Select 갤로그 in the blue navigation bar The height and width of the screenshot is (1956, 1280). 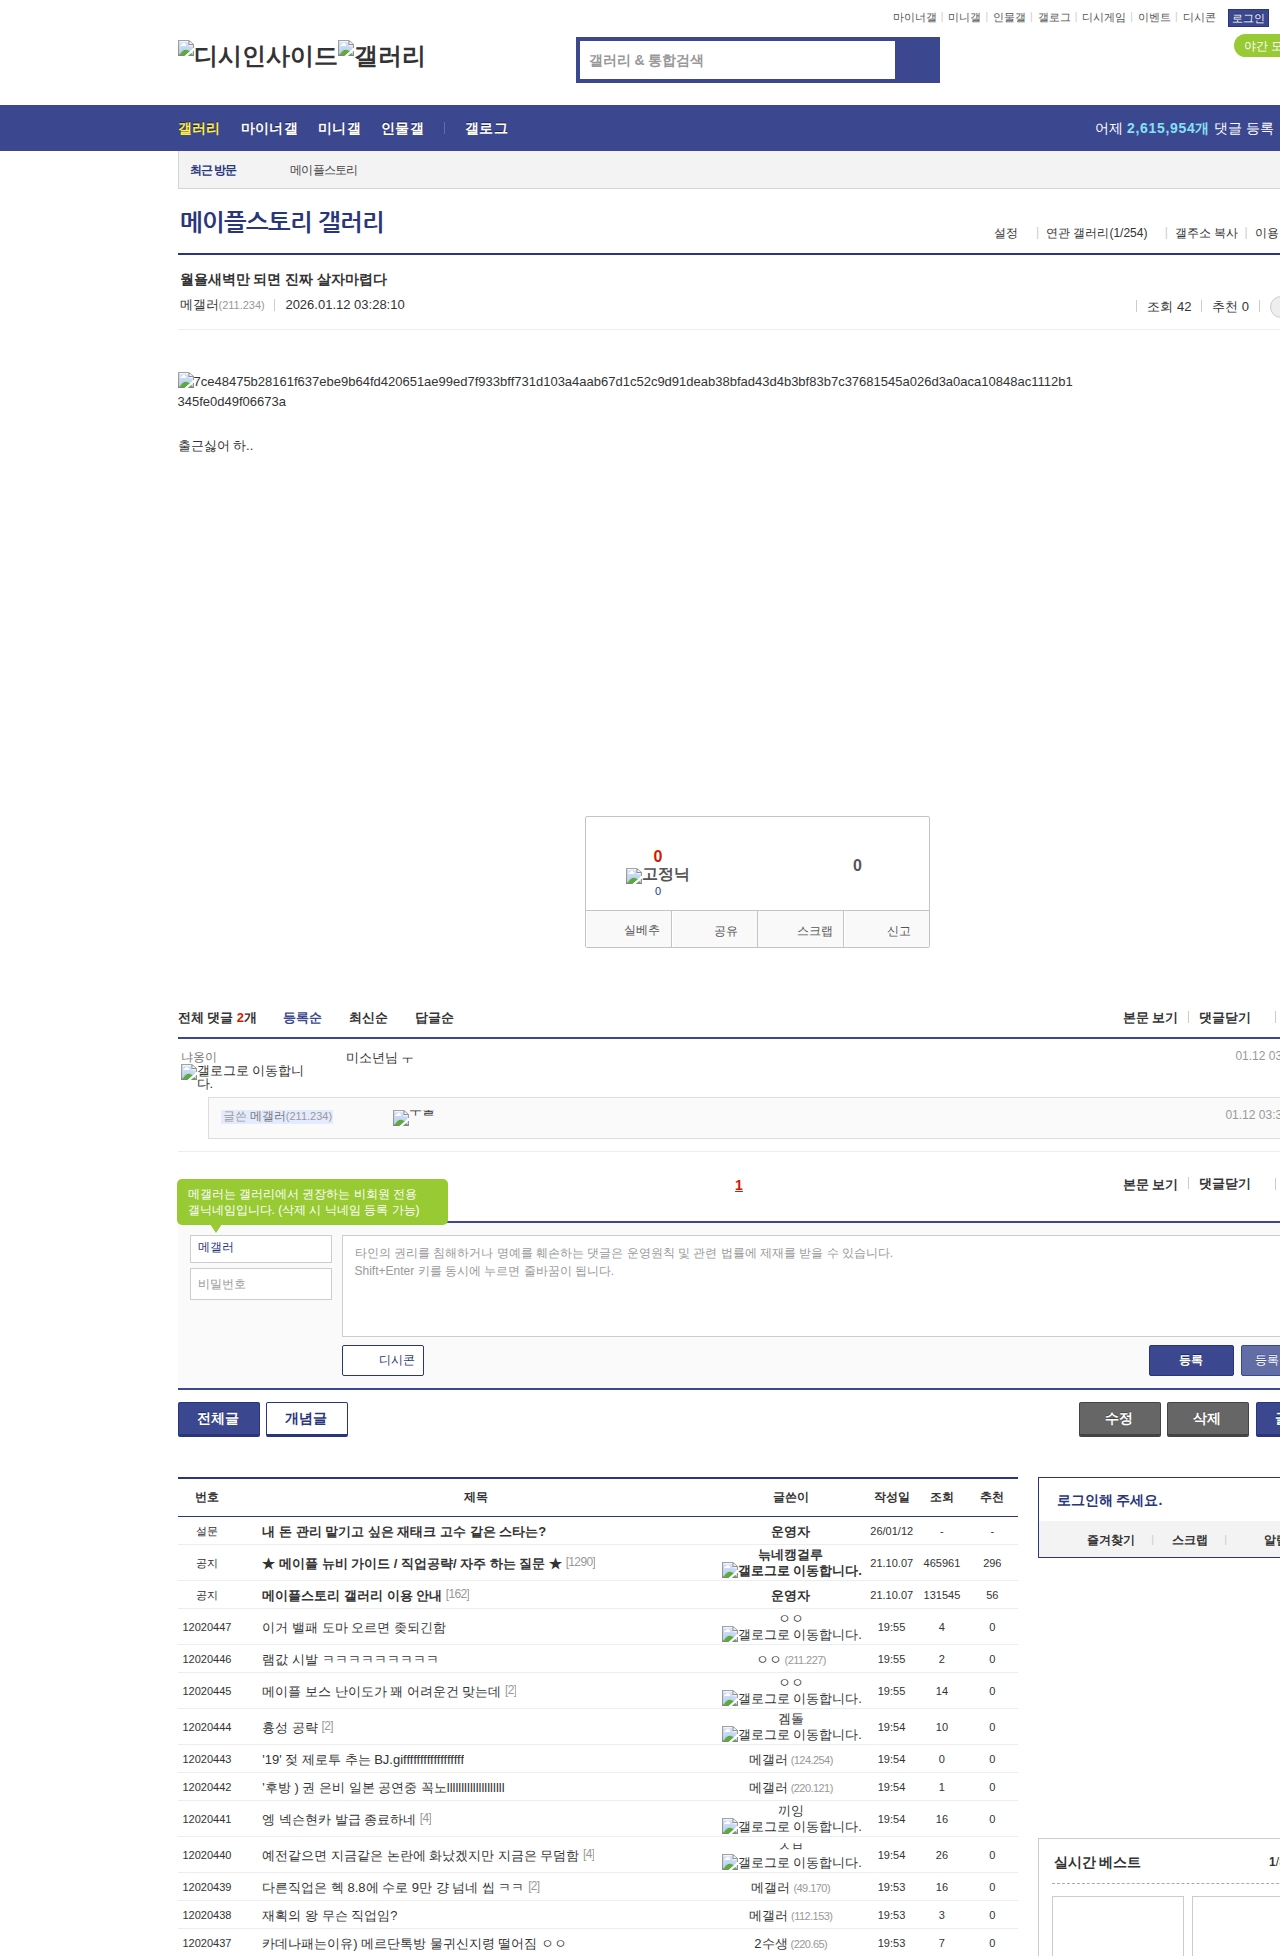(486, 128)
